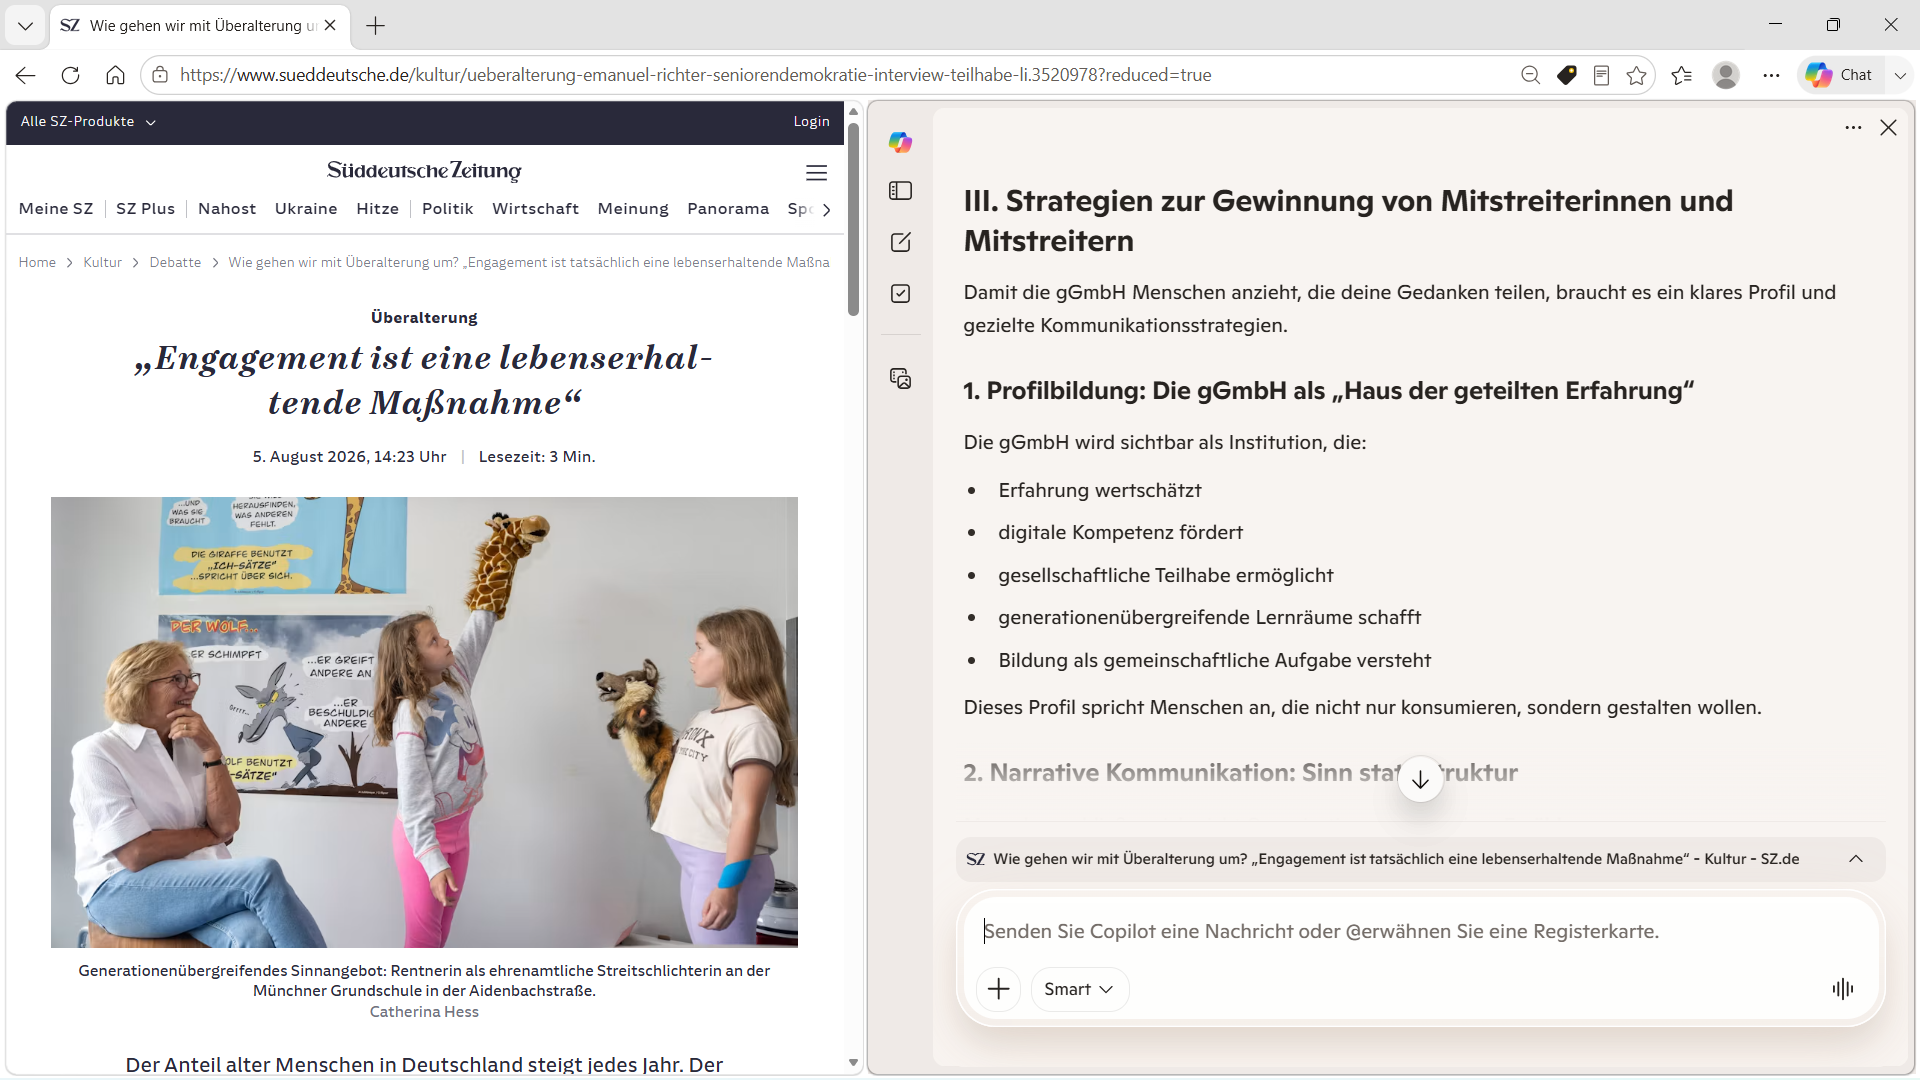Show more navigation sections arrow
Screen dimensions: 1920x1080
click(x=826, y=210)
